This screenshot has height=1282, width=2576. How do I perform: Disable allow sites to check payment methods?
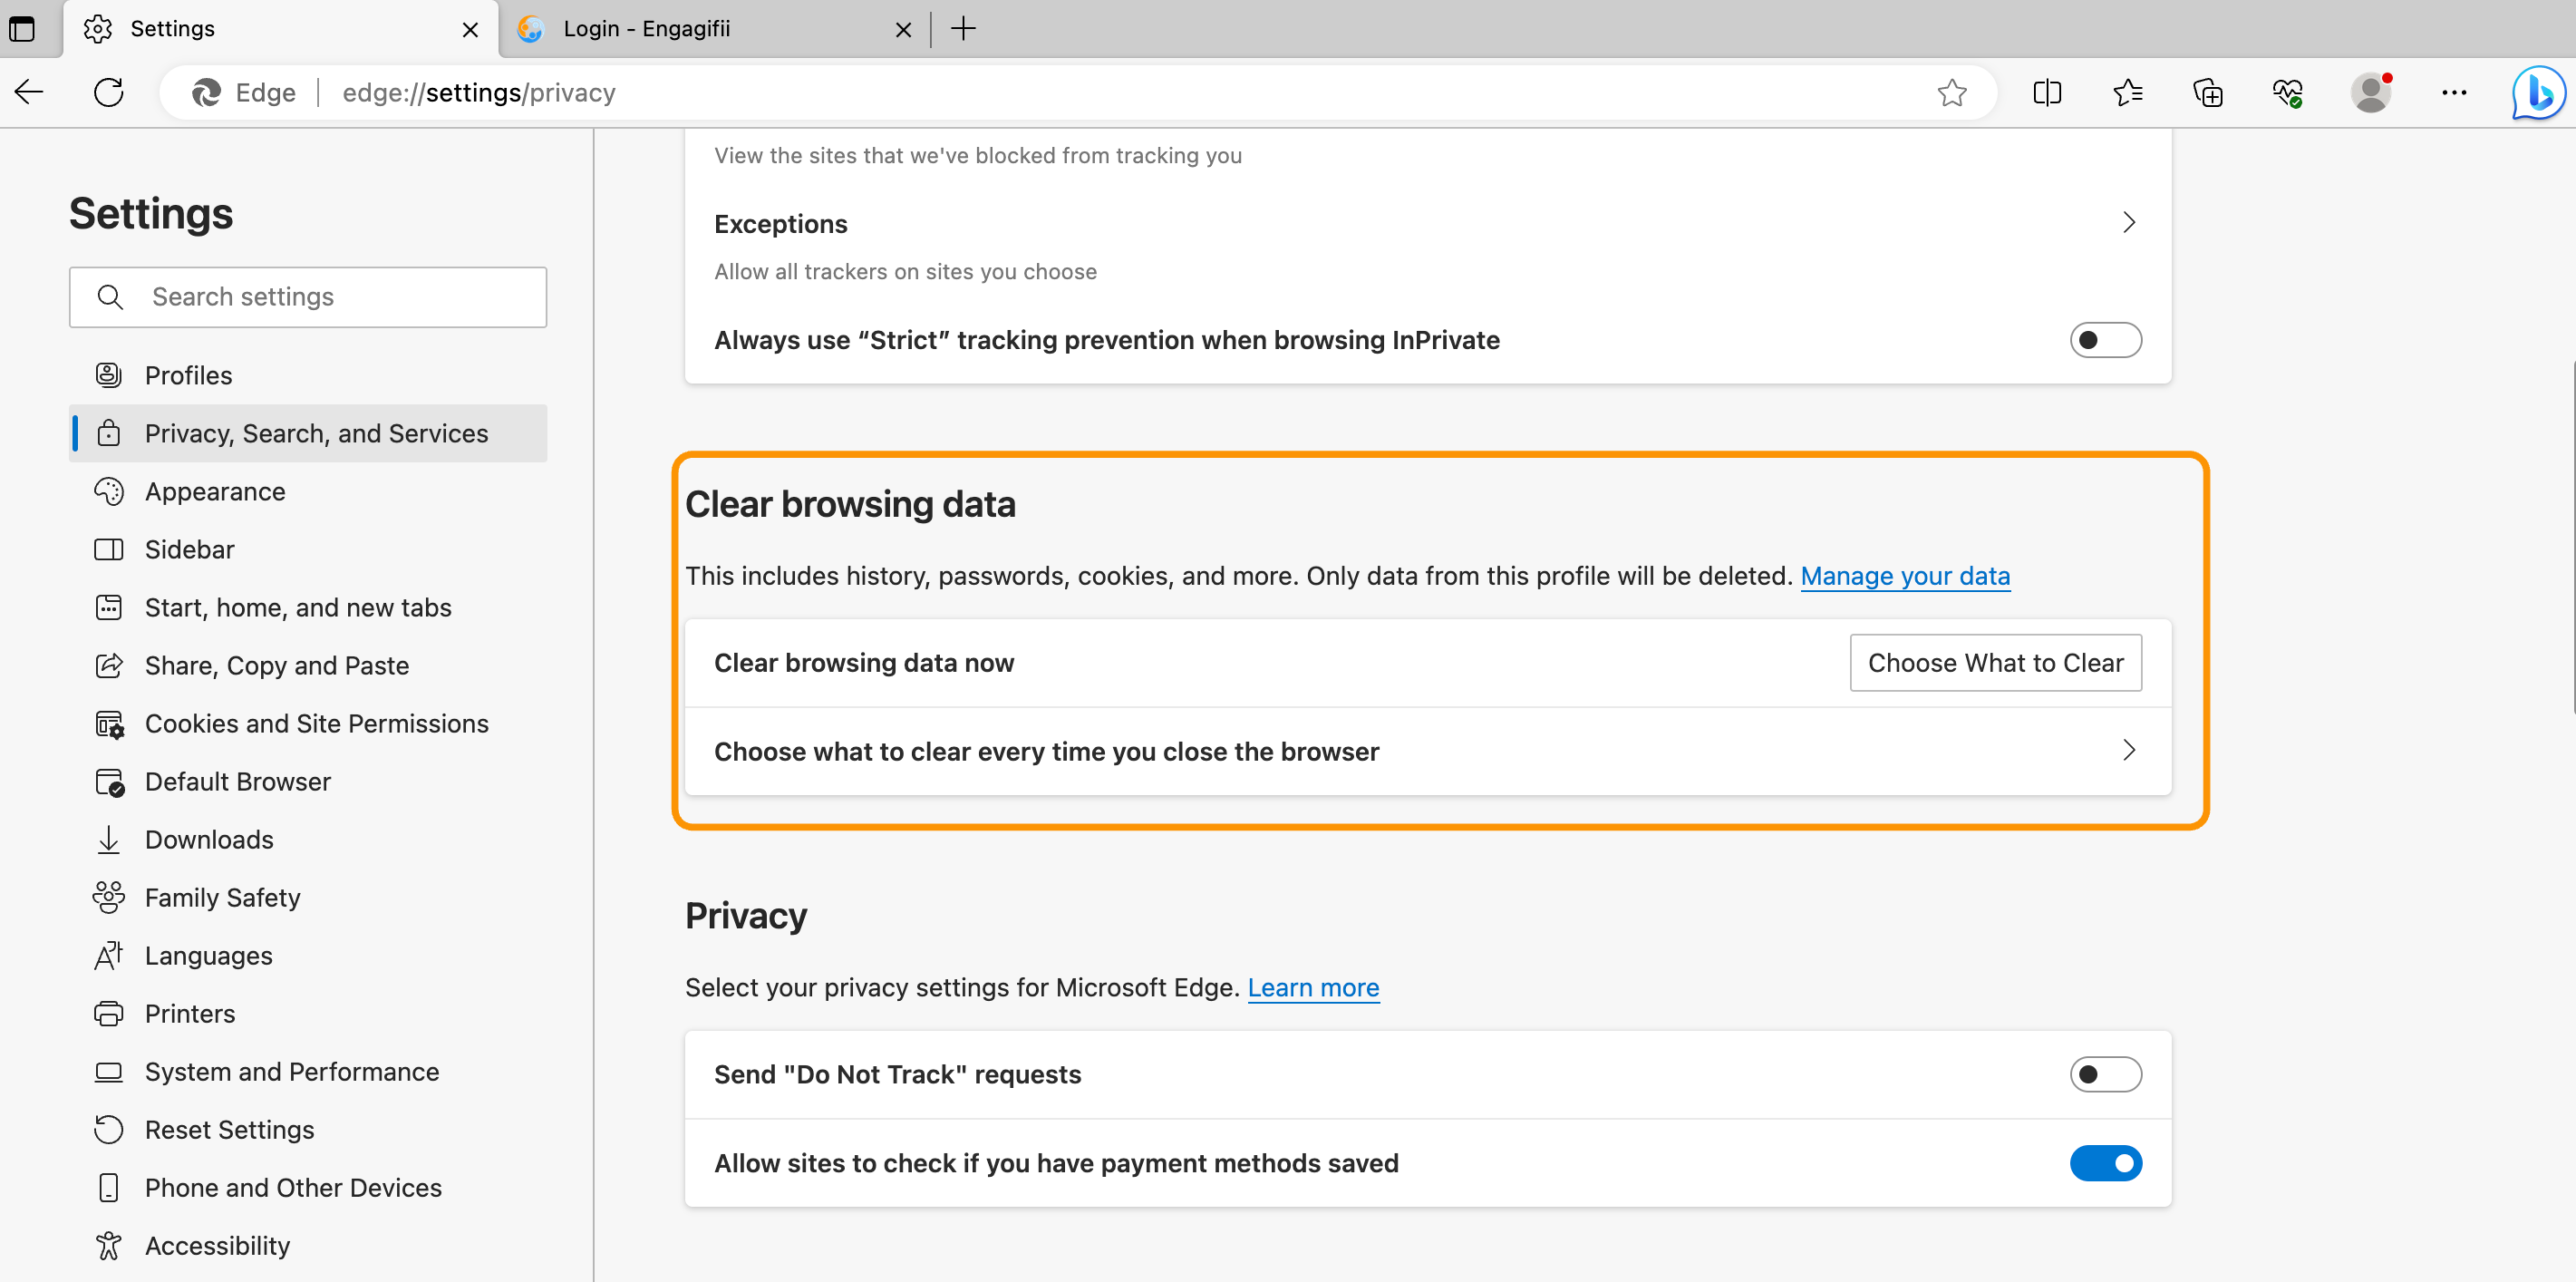pos(2105,1163)
